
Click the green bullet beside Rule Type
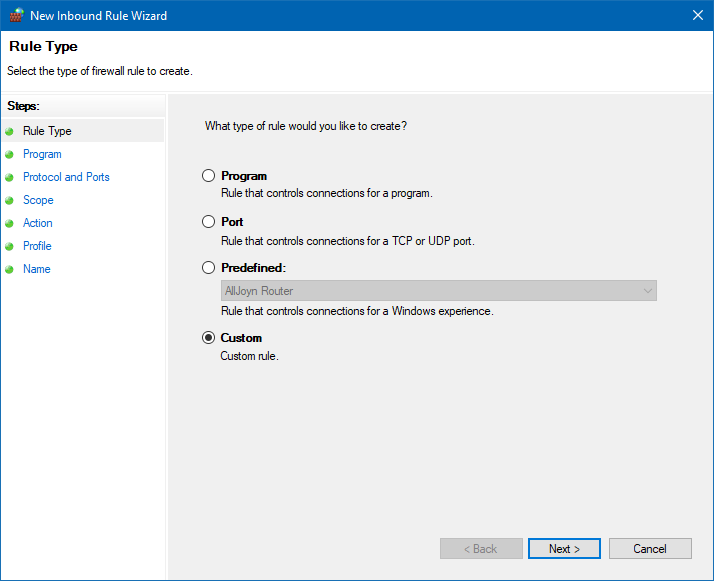[x=10, y=131]
